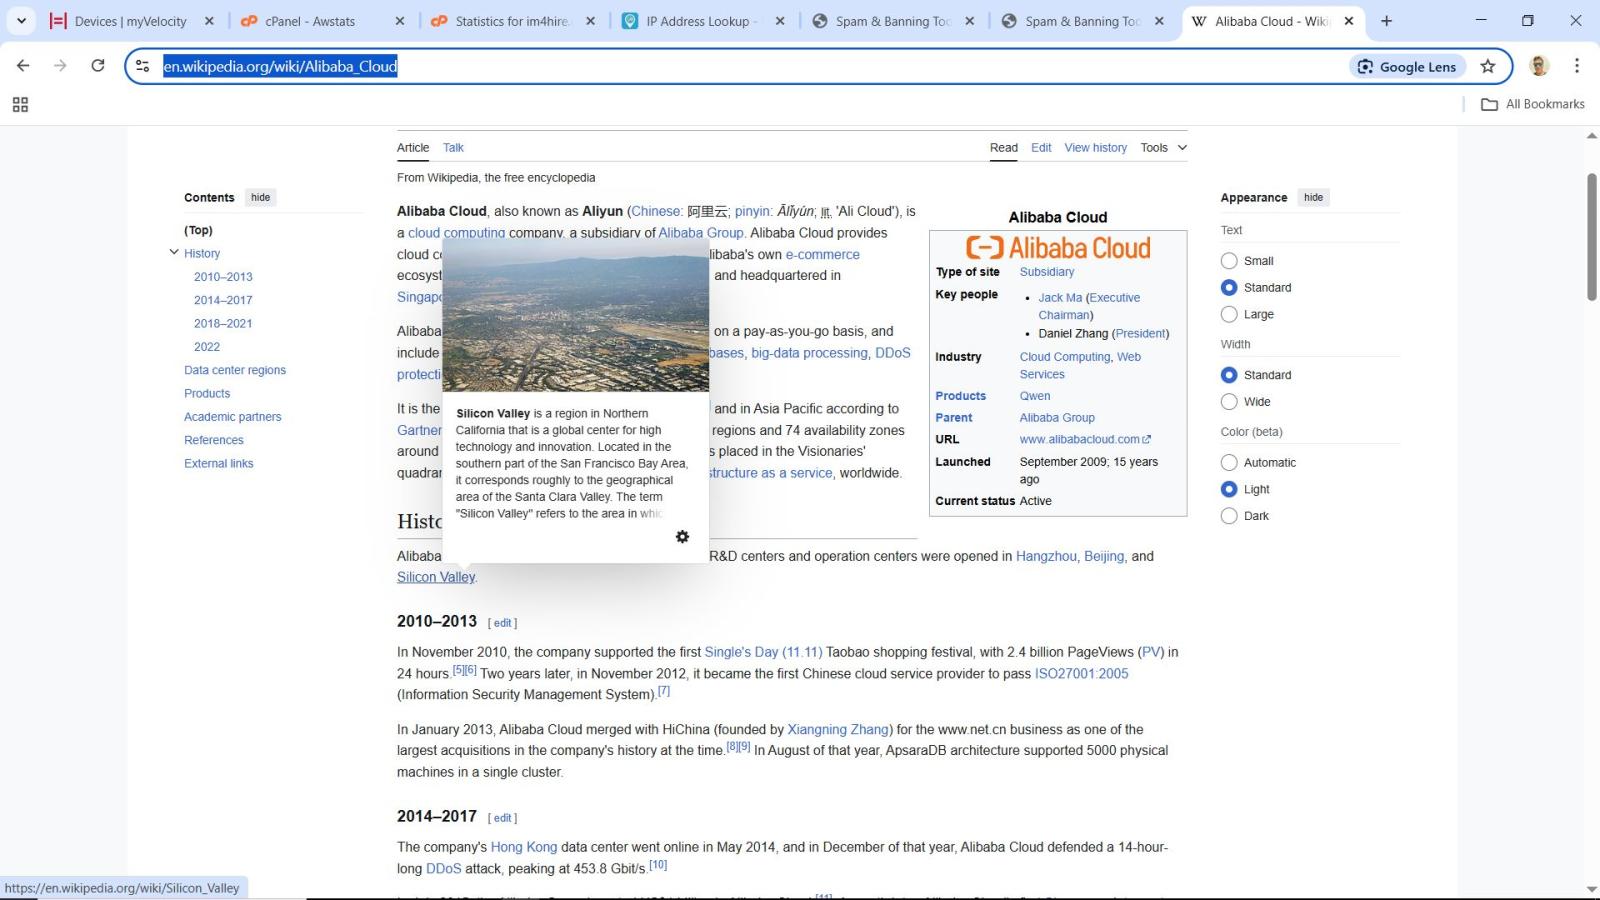Switch to the Talk tab

[453, 148]
